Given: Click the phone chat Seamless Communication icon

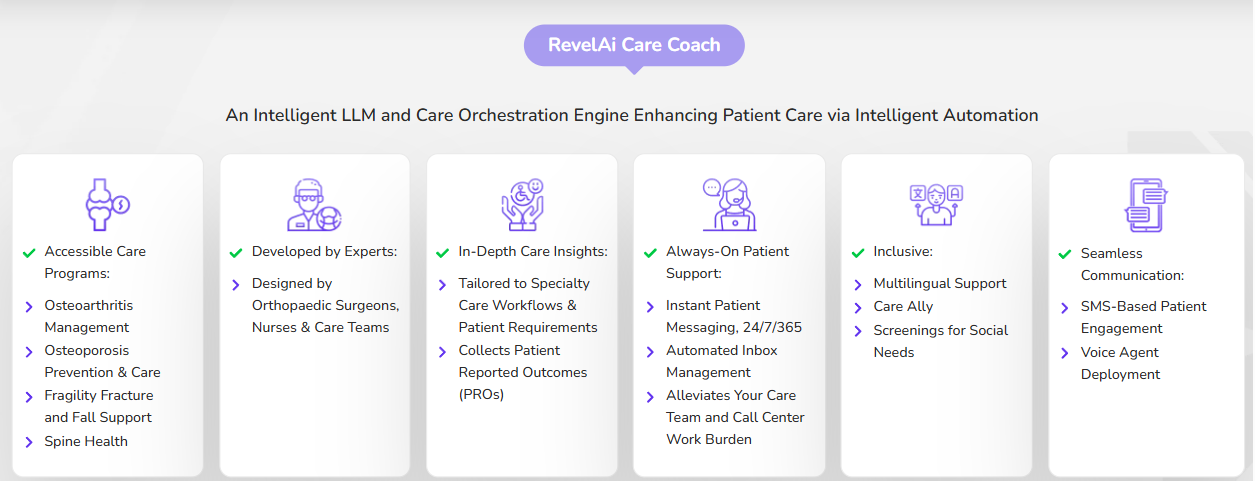Looking at the screenshot, I should 1144,205.
